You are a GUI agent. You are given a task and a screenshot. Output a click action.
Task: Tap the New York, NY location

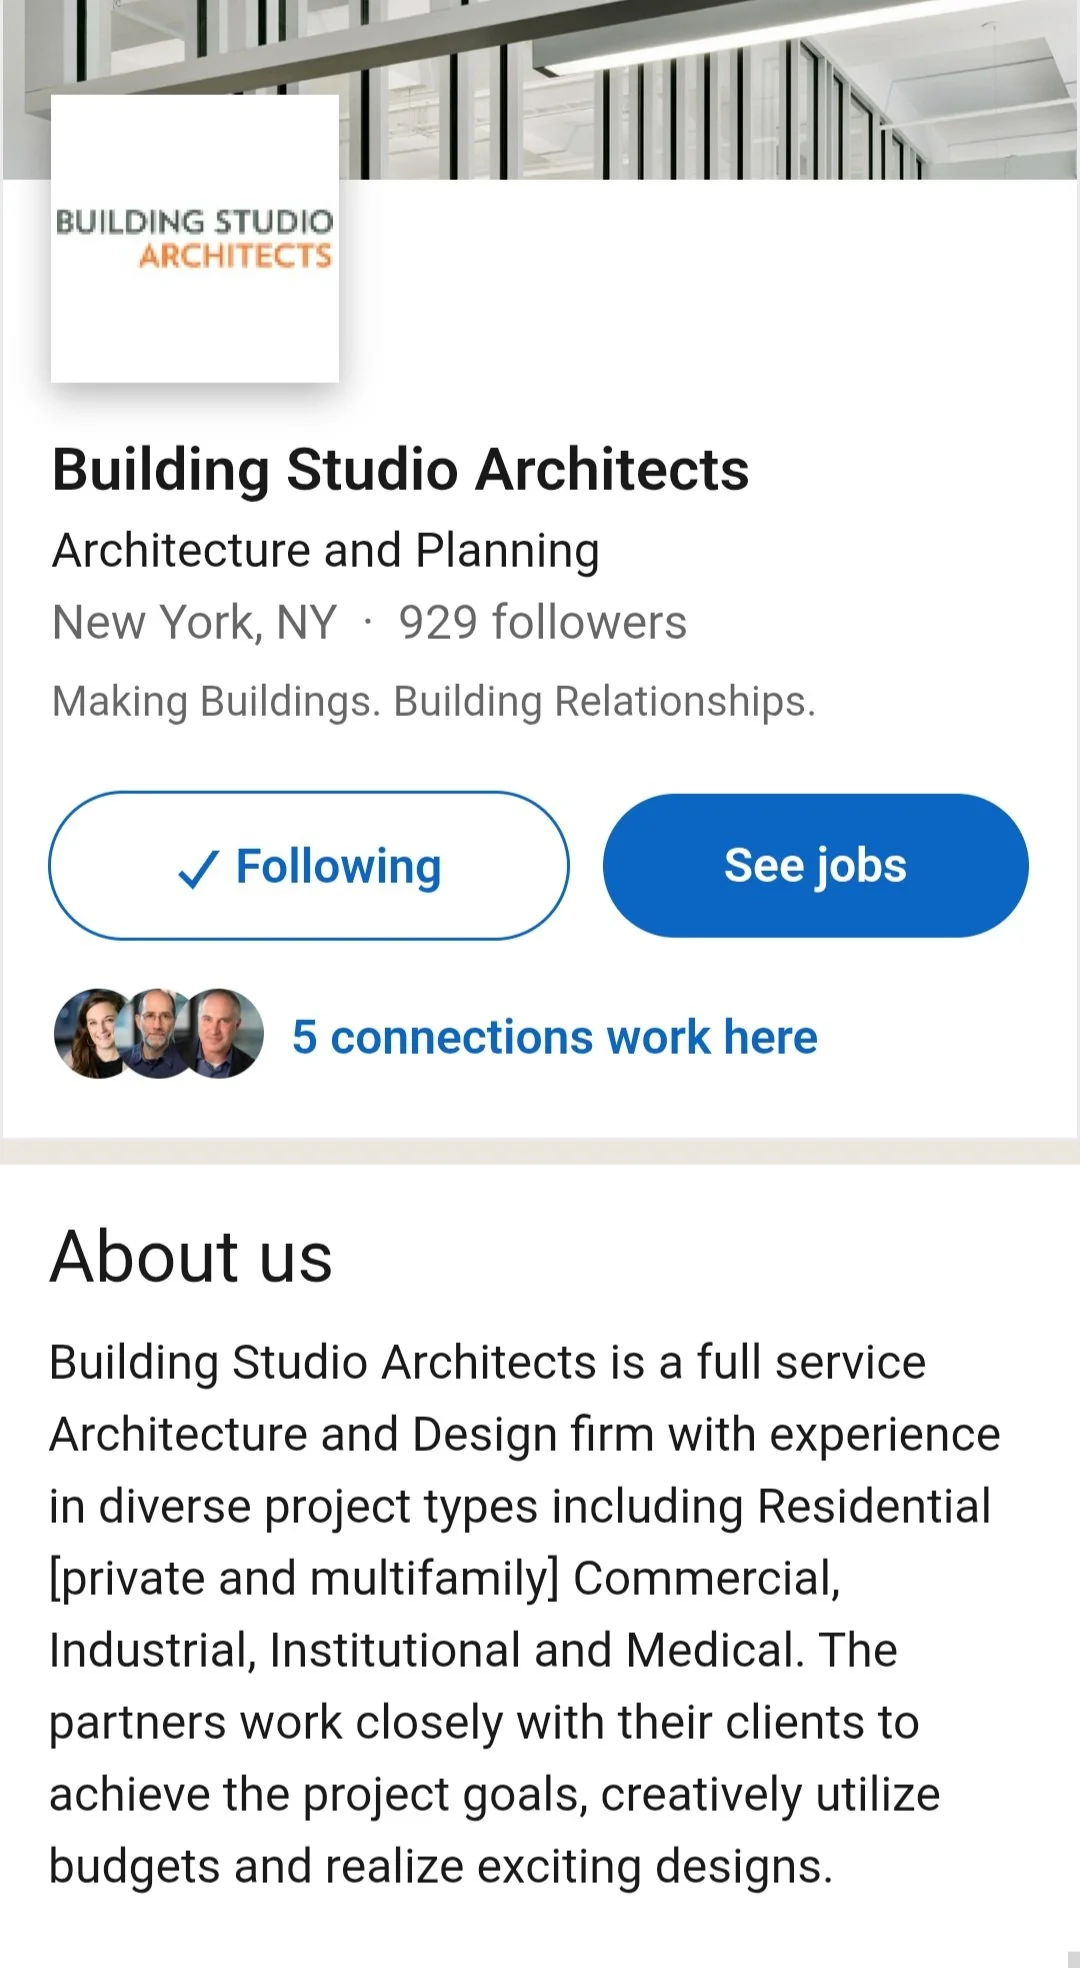(195, 622)
